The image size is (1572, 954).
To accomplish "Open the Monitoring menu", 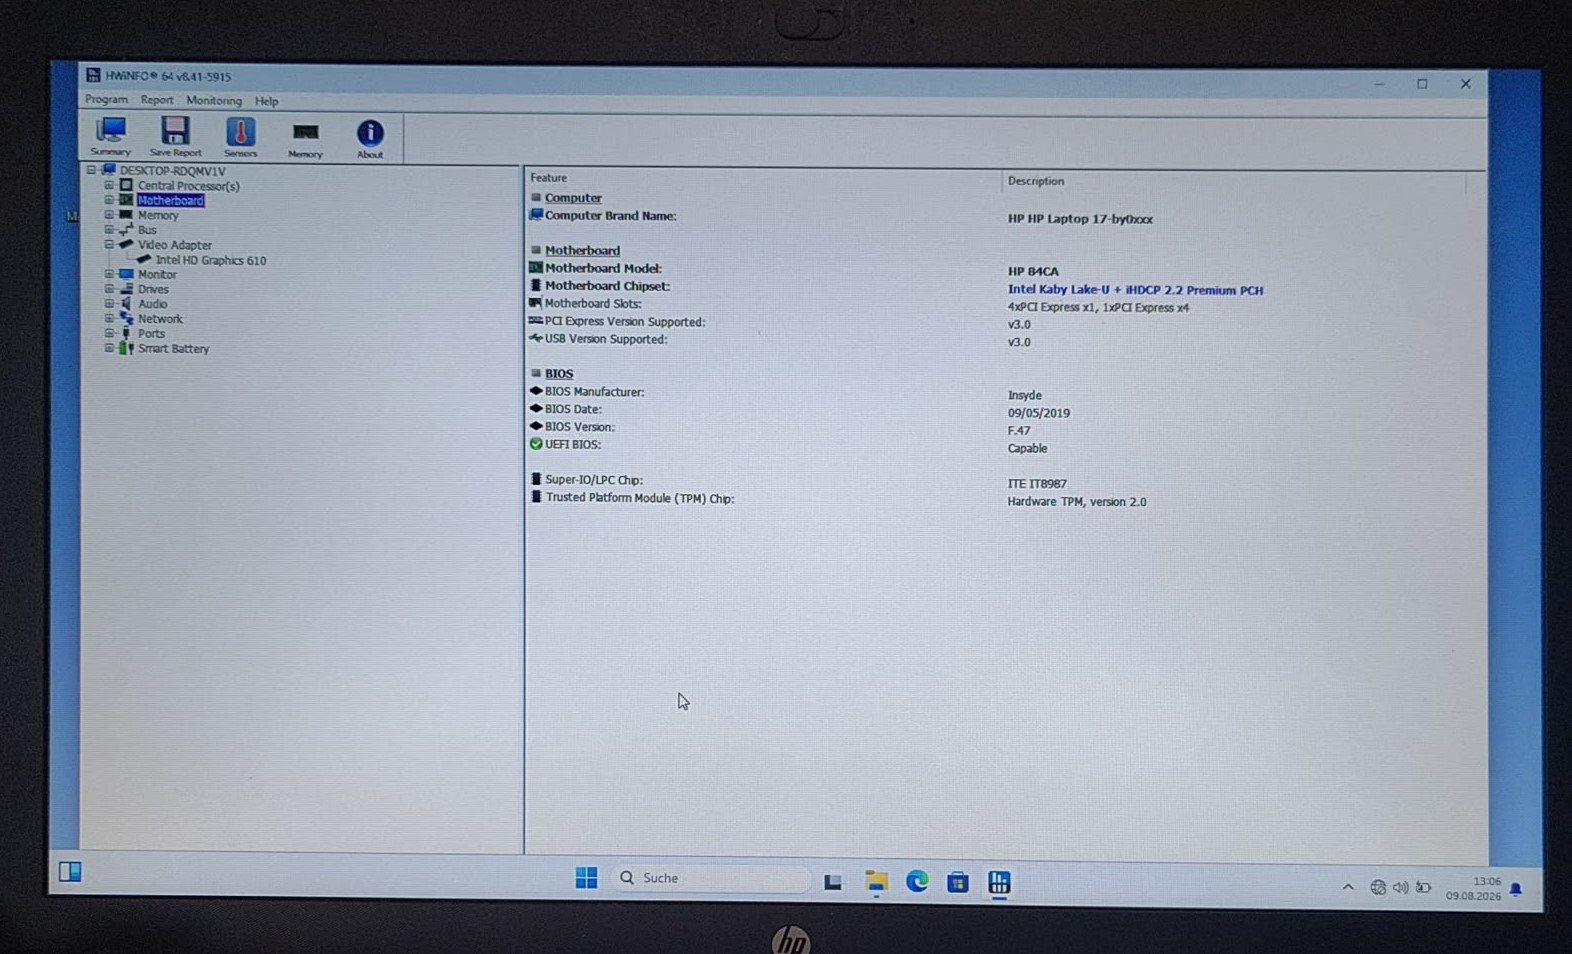I will pos(214,101).
